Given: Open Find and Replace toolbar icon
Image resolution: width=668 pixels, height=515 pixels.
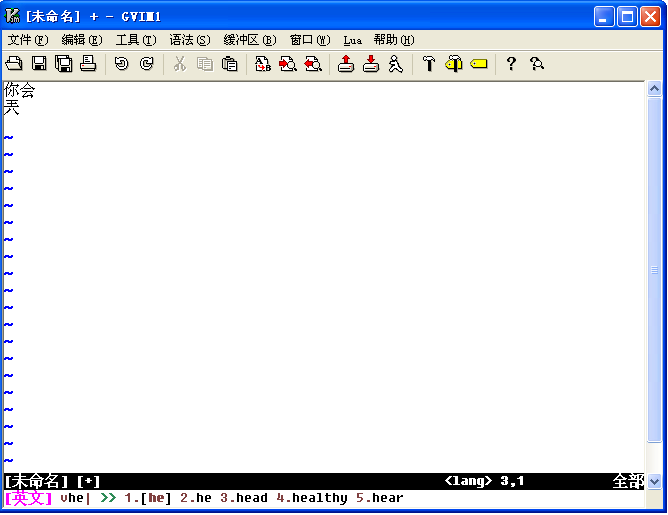Looking at the screenshot, I should (262, 64).
